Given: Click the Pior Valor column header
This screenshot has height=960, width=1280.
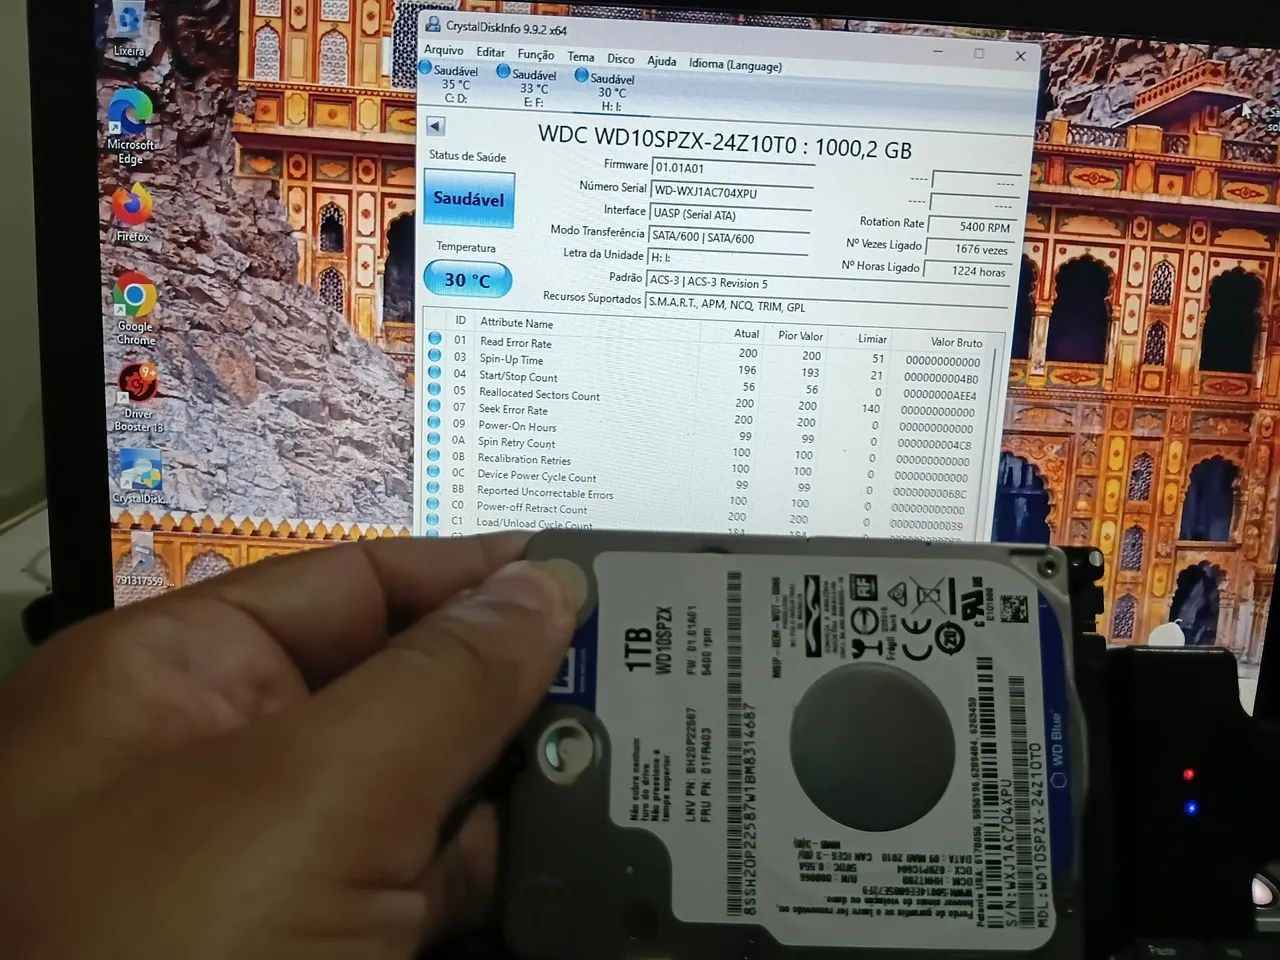Looking at the screenshot, I should (800, 336).
